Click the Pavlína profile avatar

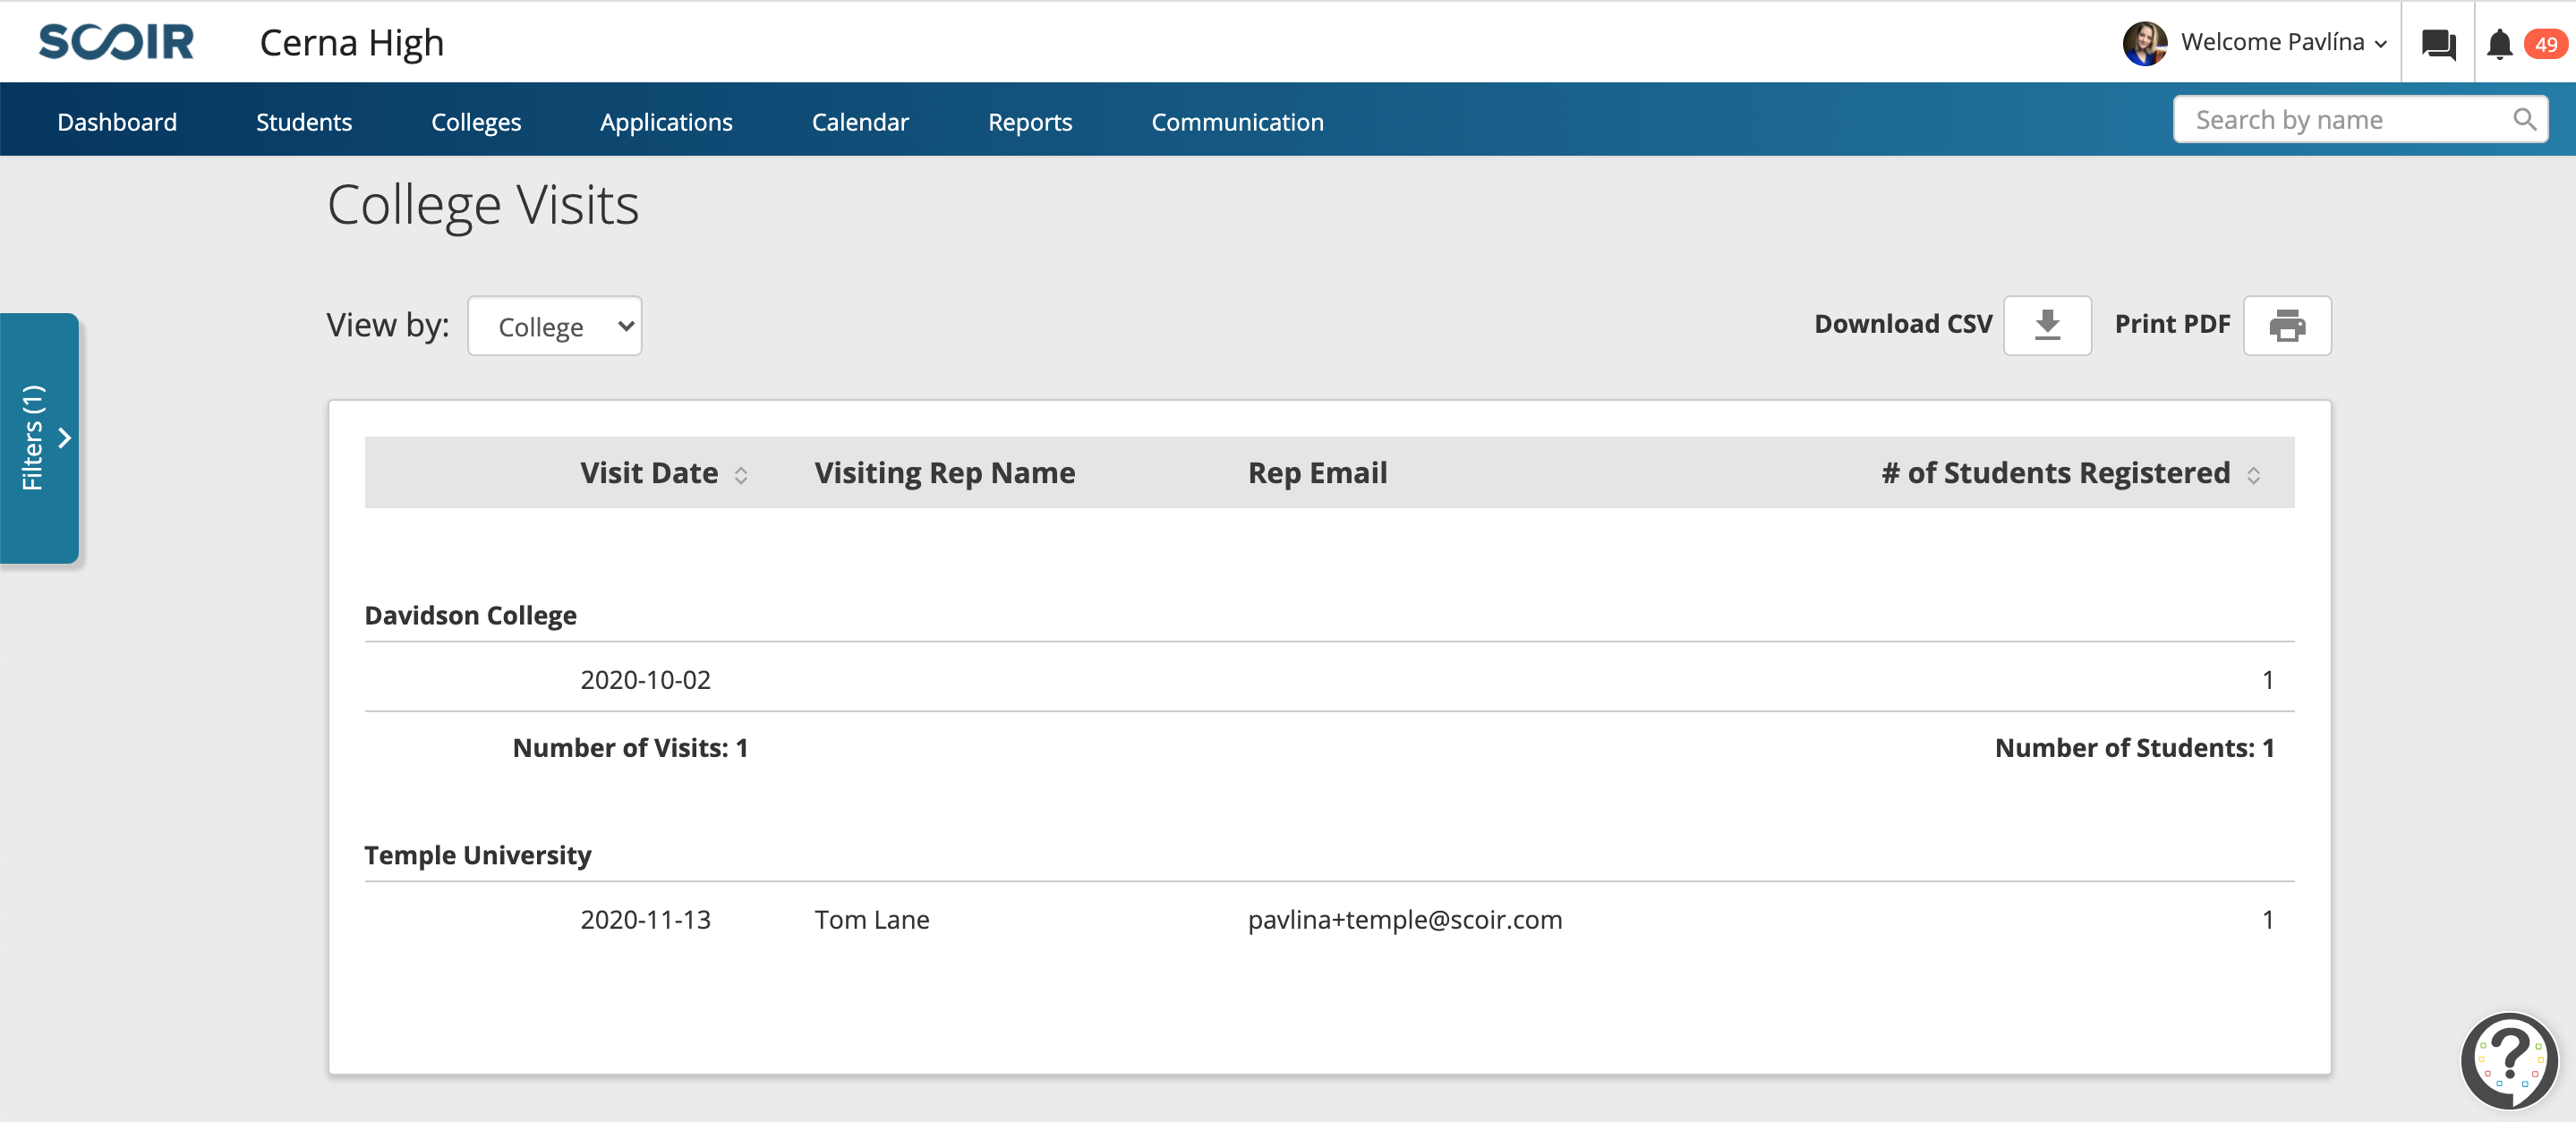[x=2144, y=43]
